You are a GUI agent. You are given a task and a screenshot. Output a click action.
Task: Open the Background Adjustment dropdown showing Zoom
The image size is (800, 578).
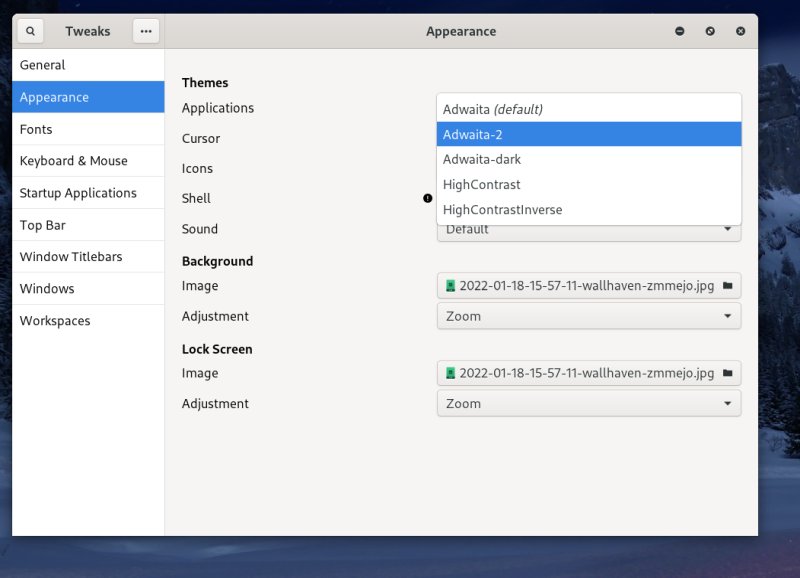(x=588, y=316)
